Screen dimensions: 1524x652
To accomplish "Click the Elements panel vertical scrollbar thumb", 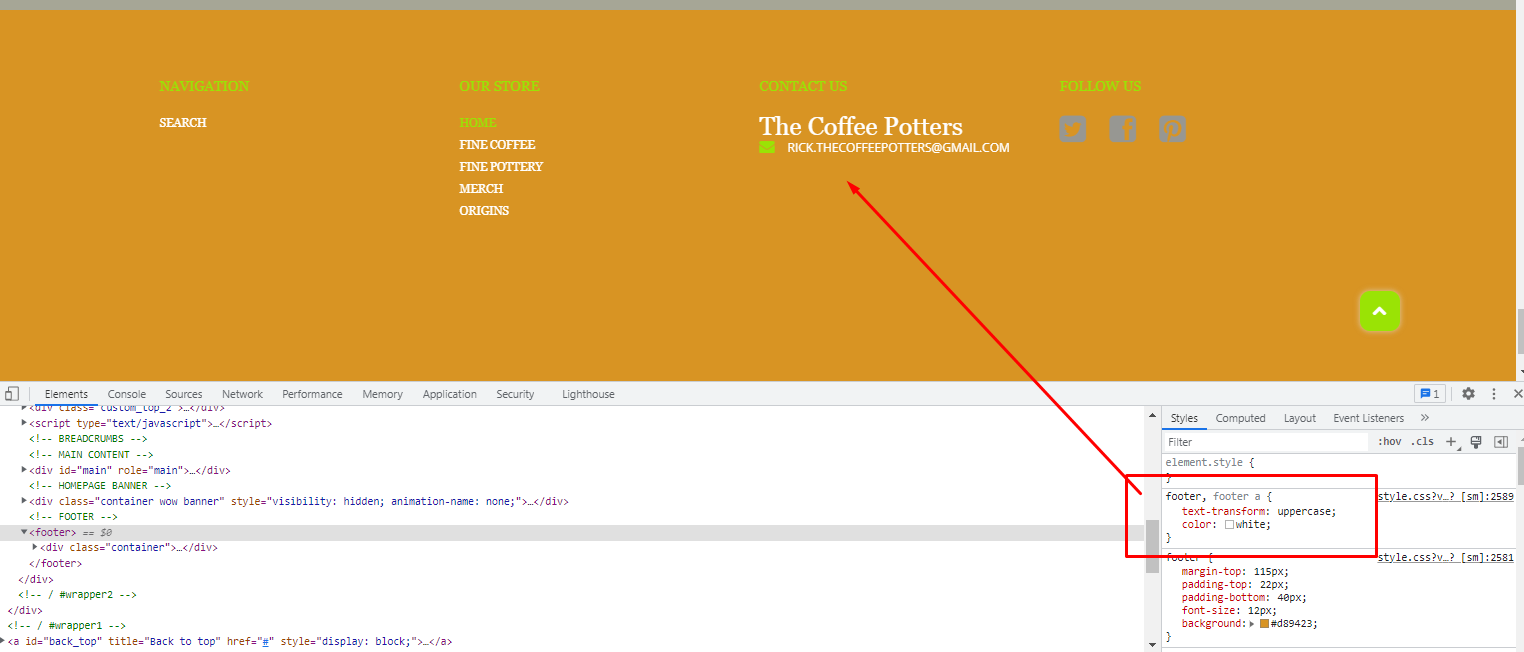I will coord(1150,546).
